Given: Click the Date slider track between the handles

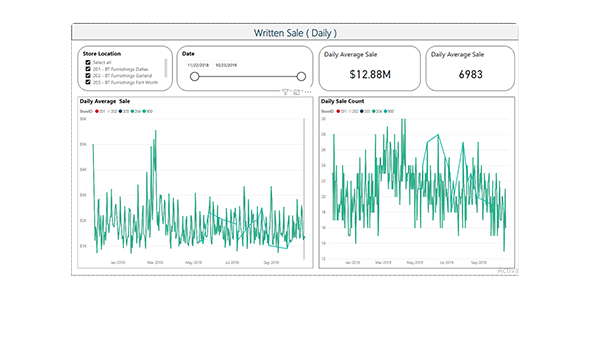Looking at the screenshot, I should 248,77.
